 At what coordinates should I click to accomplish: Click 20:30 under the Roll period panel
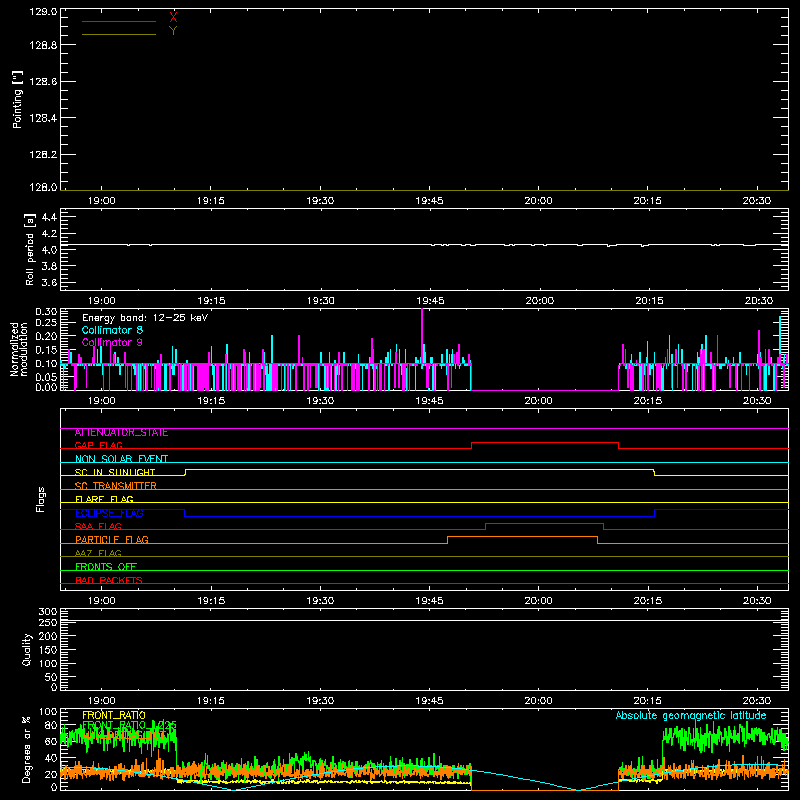(758, 301)
